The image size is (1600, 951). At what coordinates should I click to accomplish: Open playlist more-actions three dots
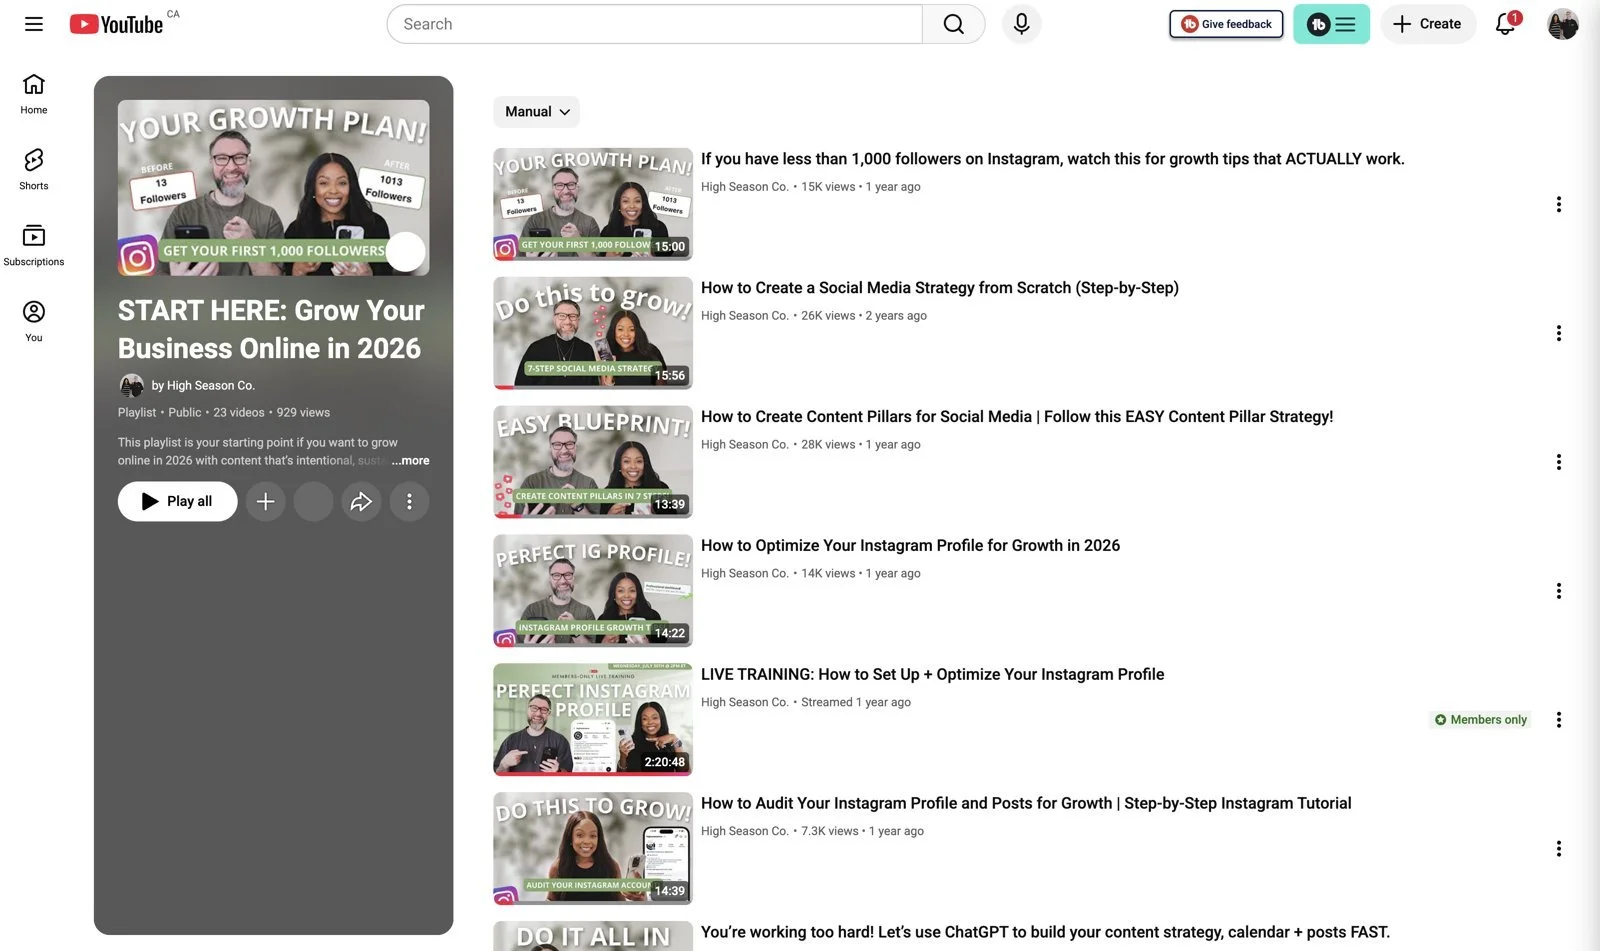tap(409, 501)
